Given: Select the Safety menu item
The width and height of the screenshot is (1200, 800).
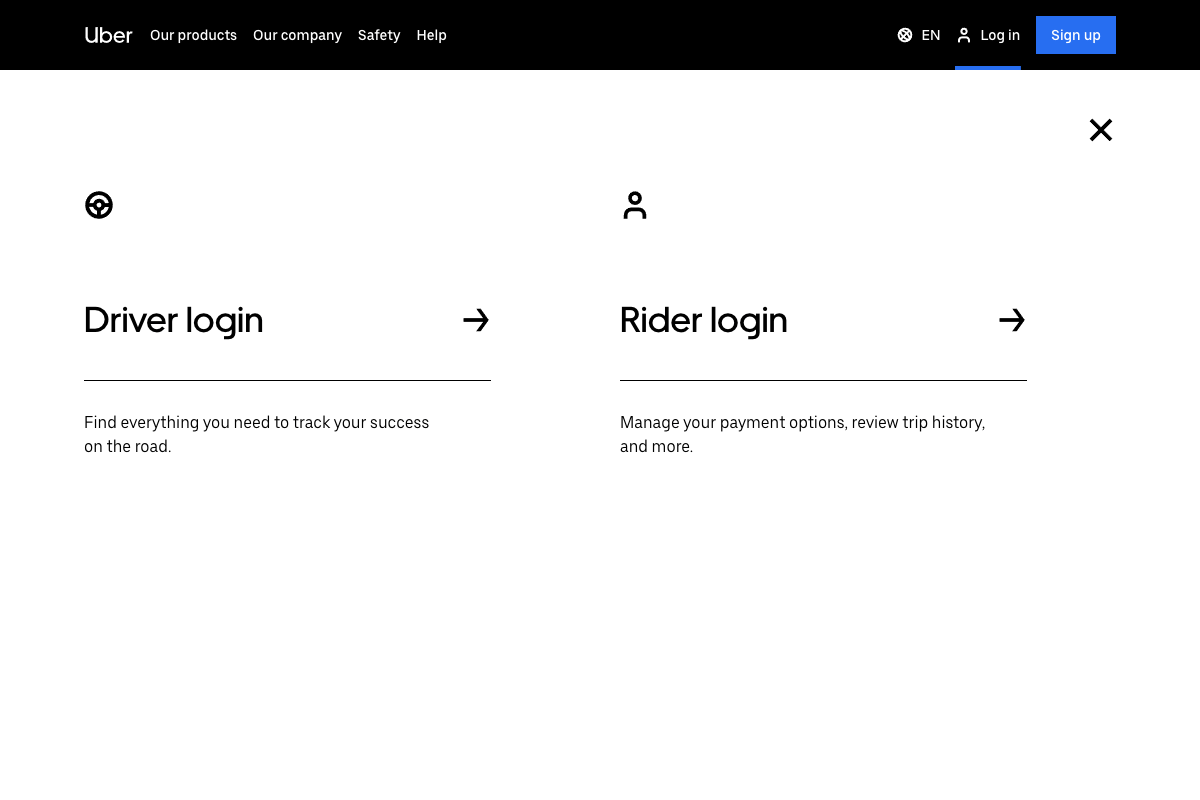Looking at the screenshot, I should (x=379, y=35).
